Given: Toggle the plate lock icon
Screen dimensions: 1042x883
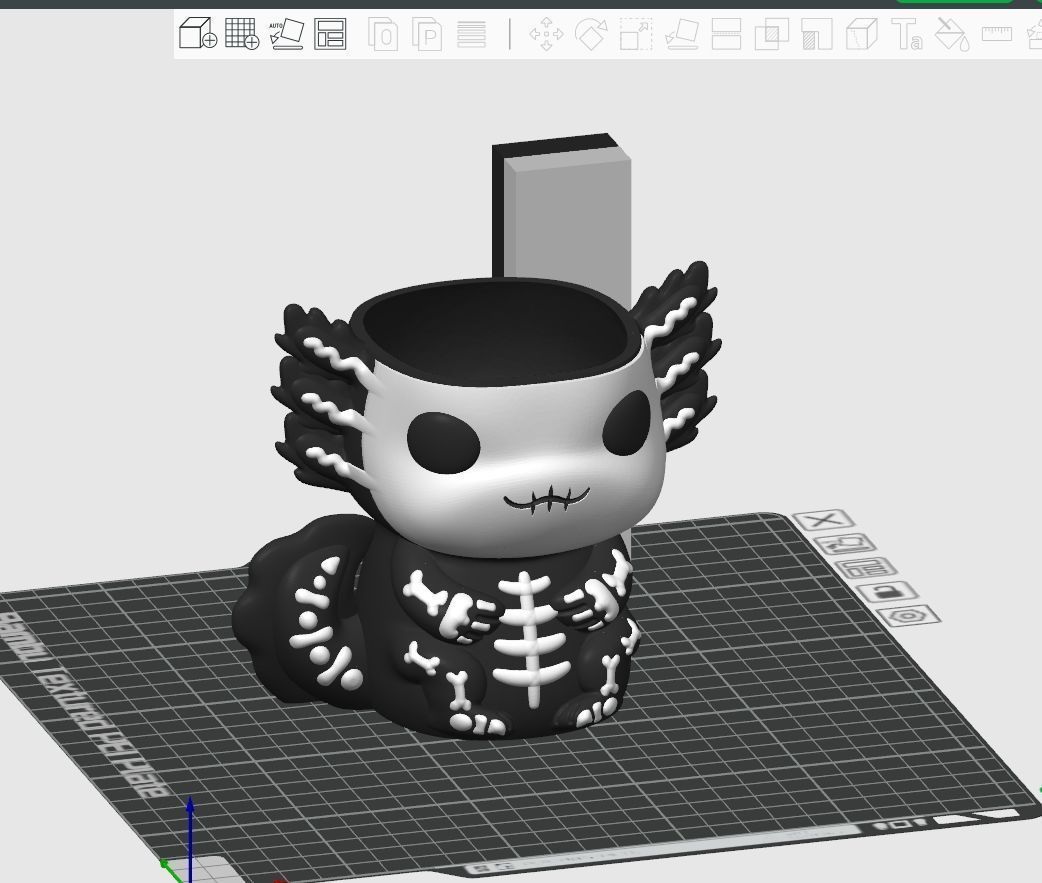Looking at the screenshot, I should (x=887, y=591).
